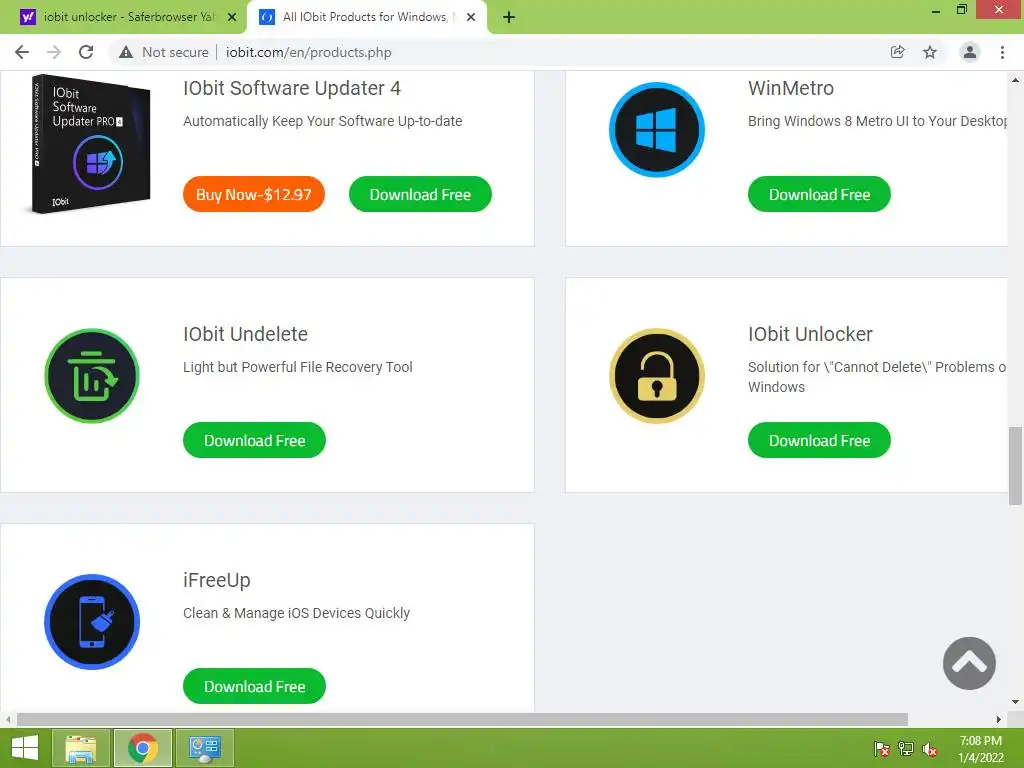Open a new browser tab
The height and width of the screenshot is (768, 1024).
click(x=509, y=17)
